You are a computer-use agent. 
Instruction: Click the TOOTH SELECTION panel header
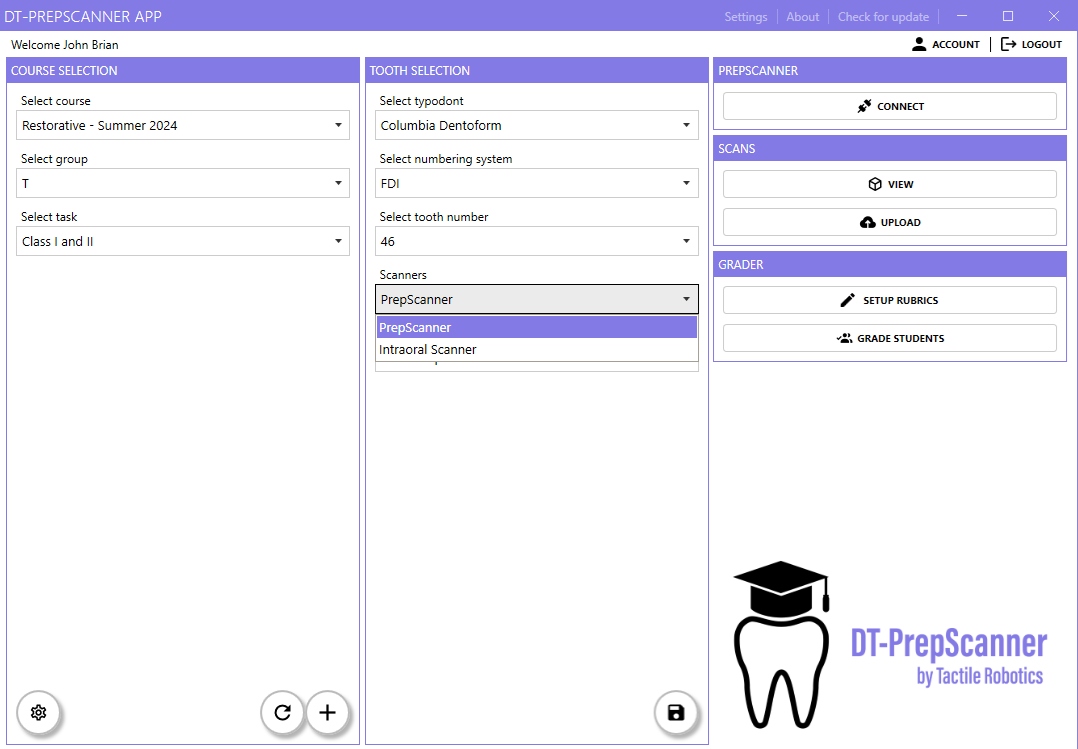click(x=537, y=70)
